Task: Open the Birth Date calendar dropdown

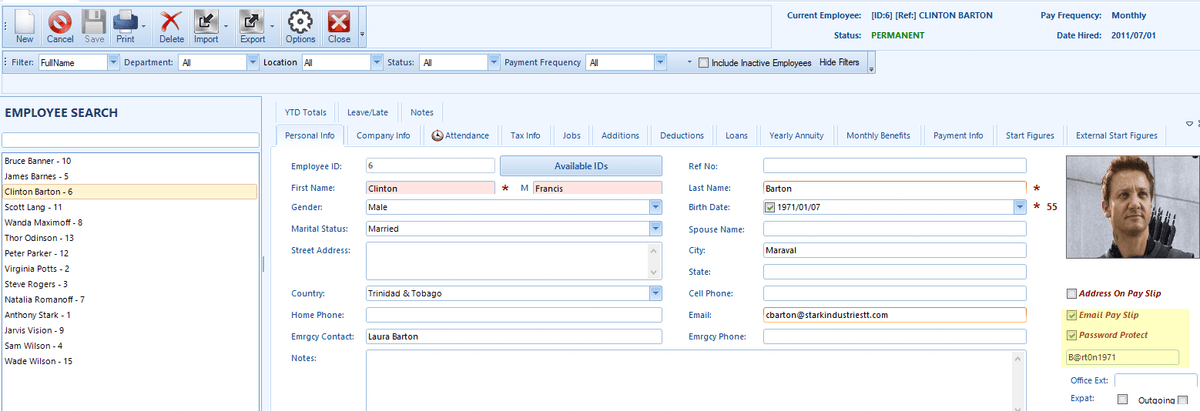Action: click(1019, 207)
